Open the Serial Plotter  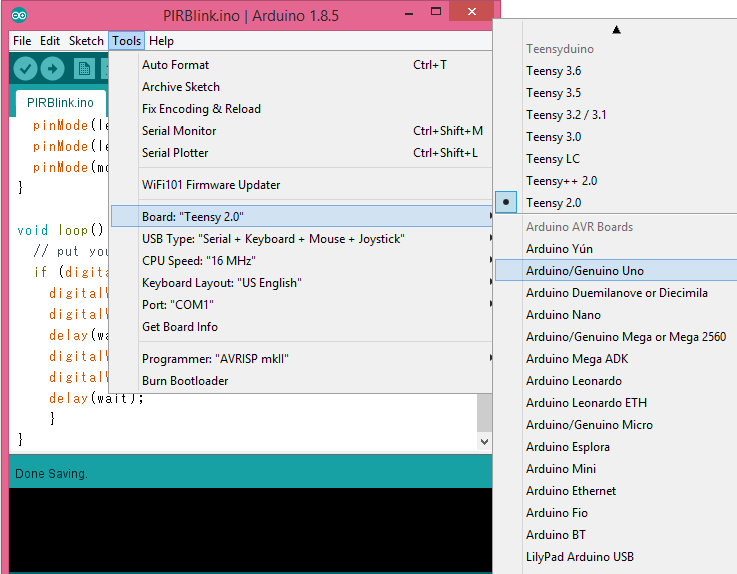[x=301, y=153]
